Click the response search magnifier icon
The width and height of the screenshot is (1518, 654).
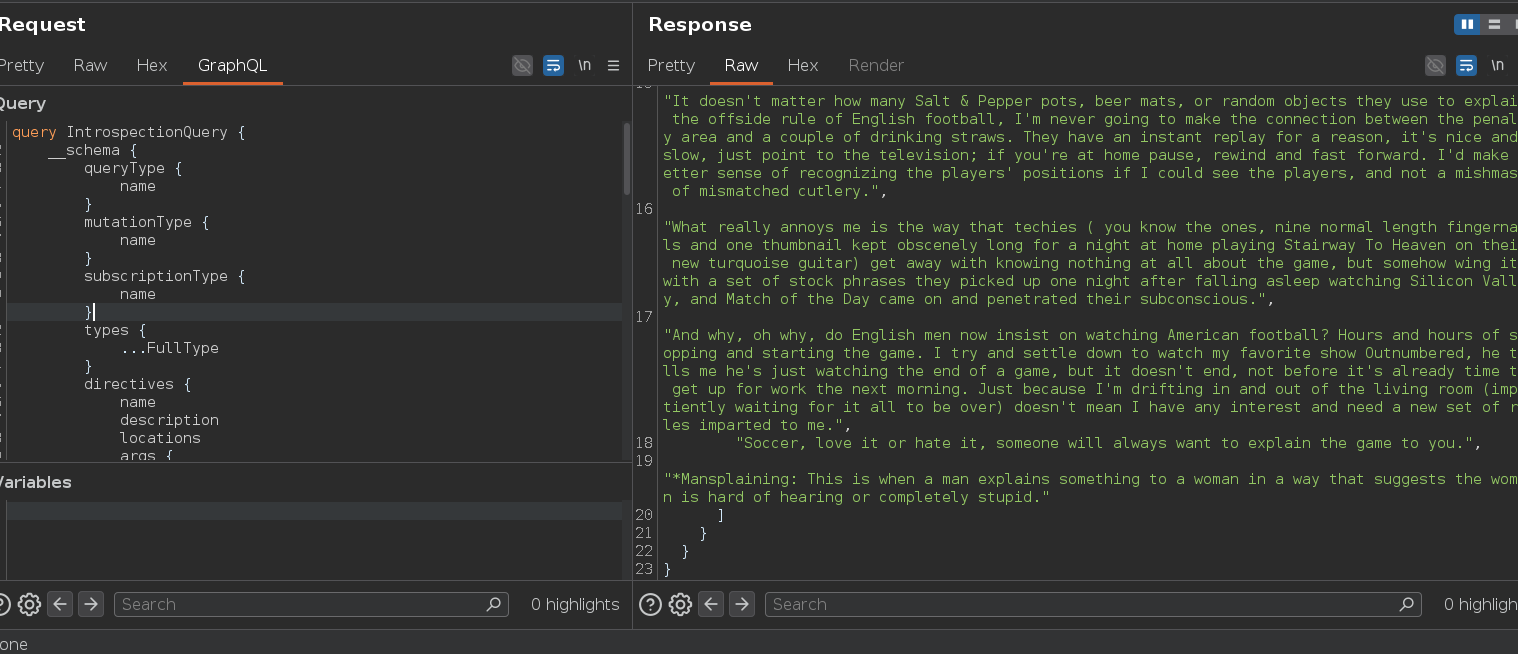1407,604
